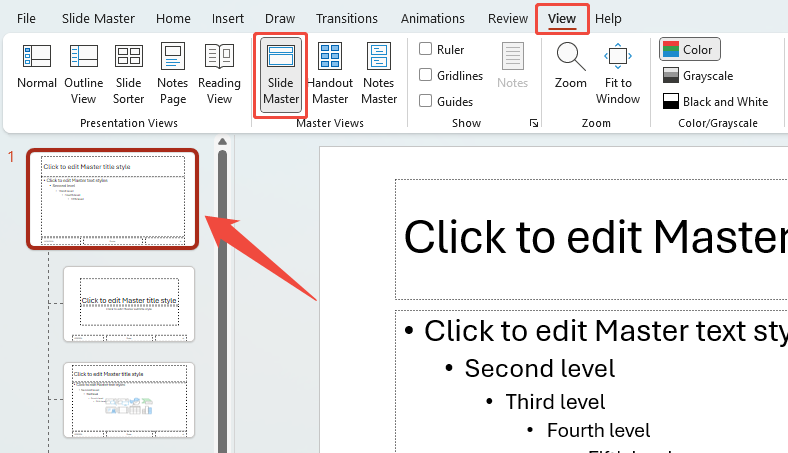Open the Zoom dialog magnifier
Image resolution: width=788 pixels, height=453 pixels.
570,65
